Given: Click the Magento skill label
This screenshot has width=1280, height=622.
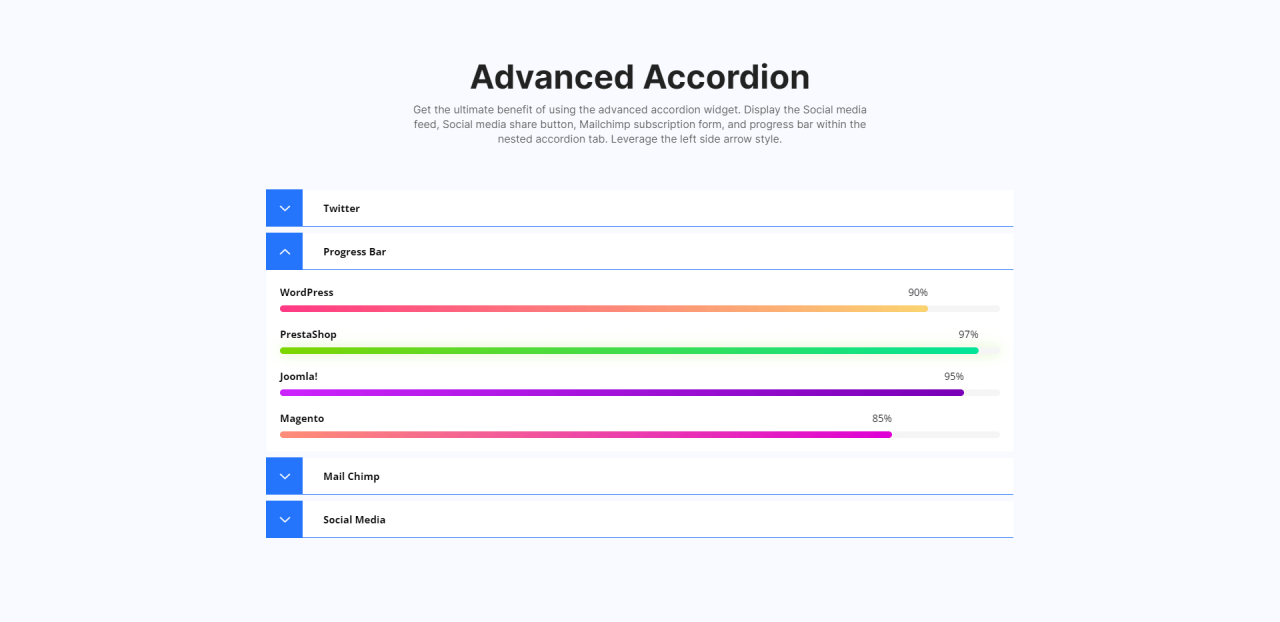Looking at the screenshot, I should point(302,419).
